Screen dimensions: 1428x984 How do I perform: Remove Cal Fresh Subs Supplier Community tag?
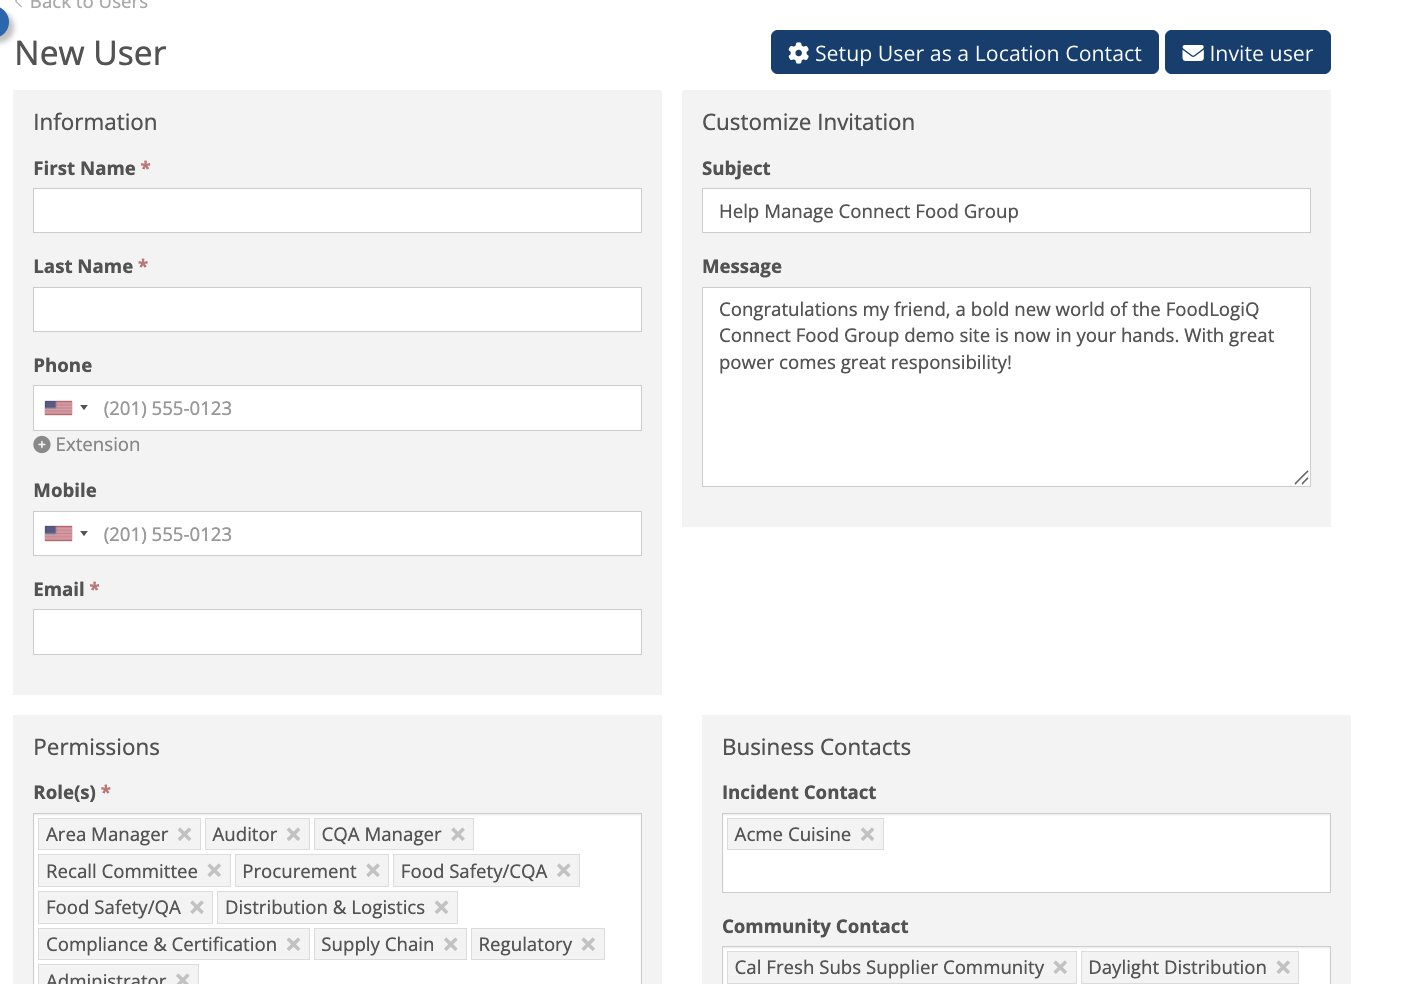pos(1060,967)
